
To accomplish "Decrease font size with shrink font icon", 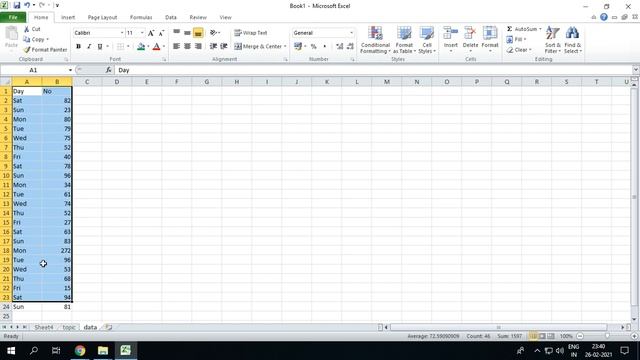I will point(162,33).
